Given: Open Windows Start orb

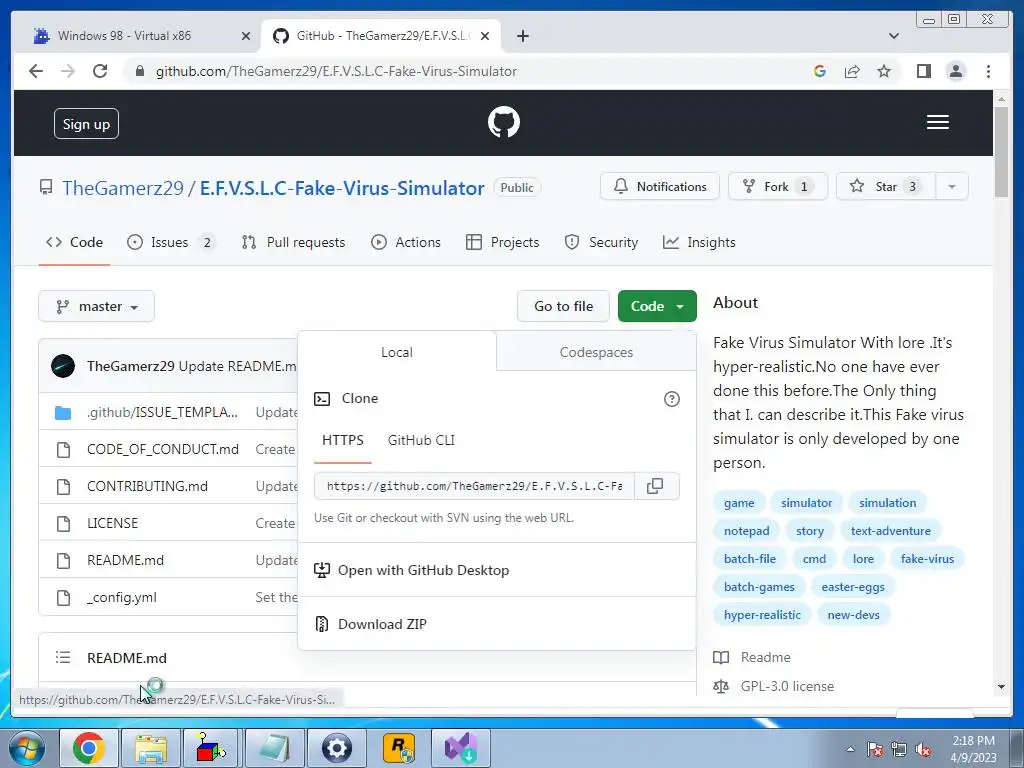Looking at the screenshot, I should pos(27,748).
